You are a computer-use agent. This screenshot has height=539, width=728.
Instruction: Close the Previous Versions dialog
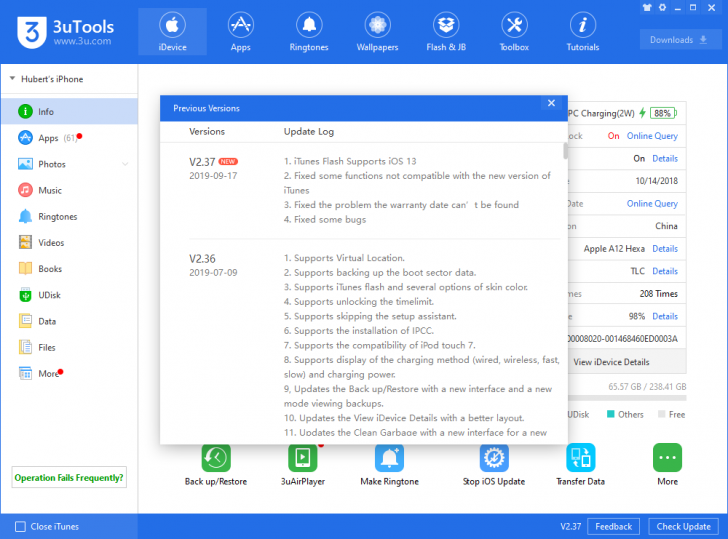(551, 103)
